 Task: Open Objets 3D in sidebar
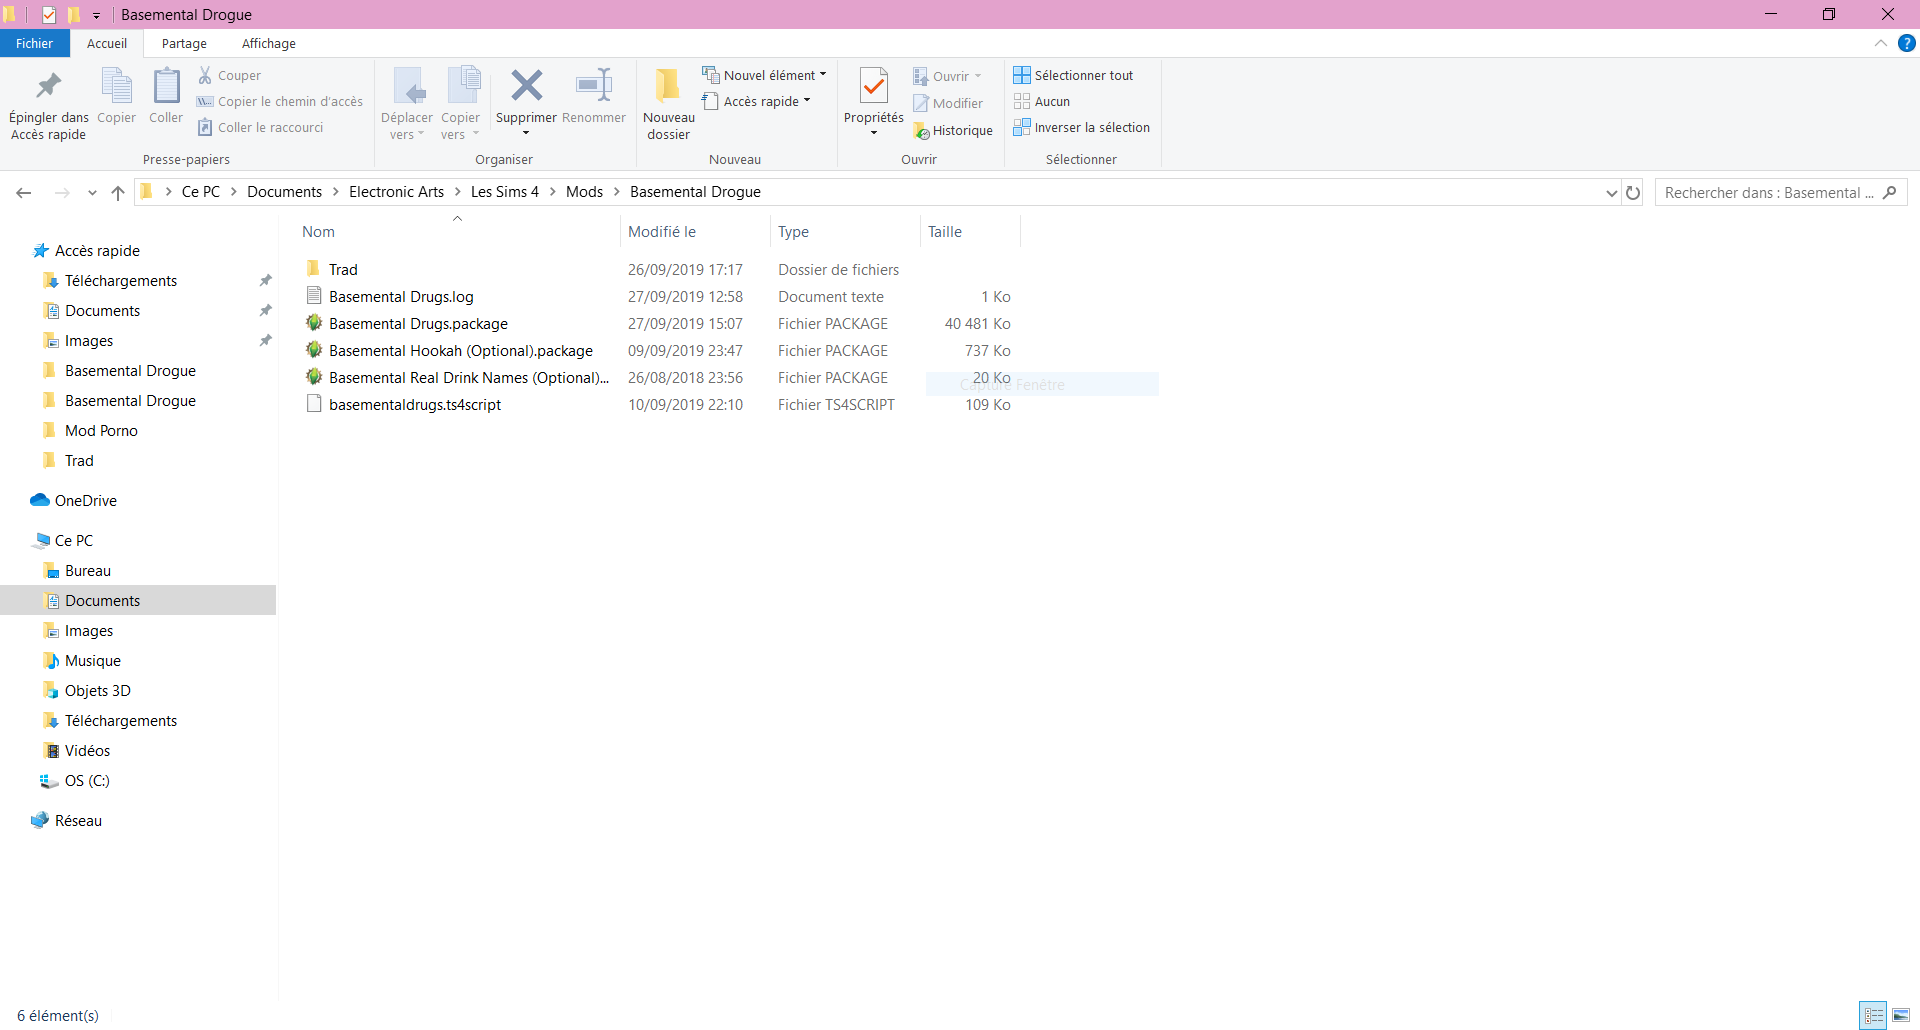click(x=97, y=690)
